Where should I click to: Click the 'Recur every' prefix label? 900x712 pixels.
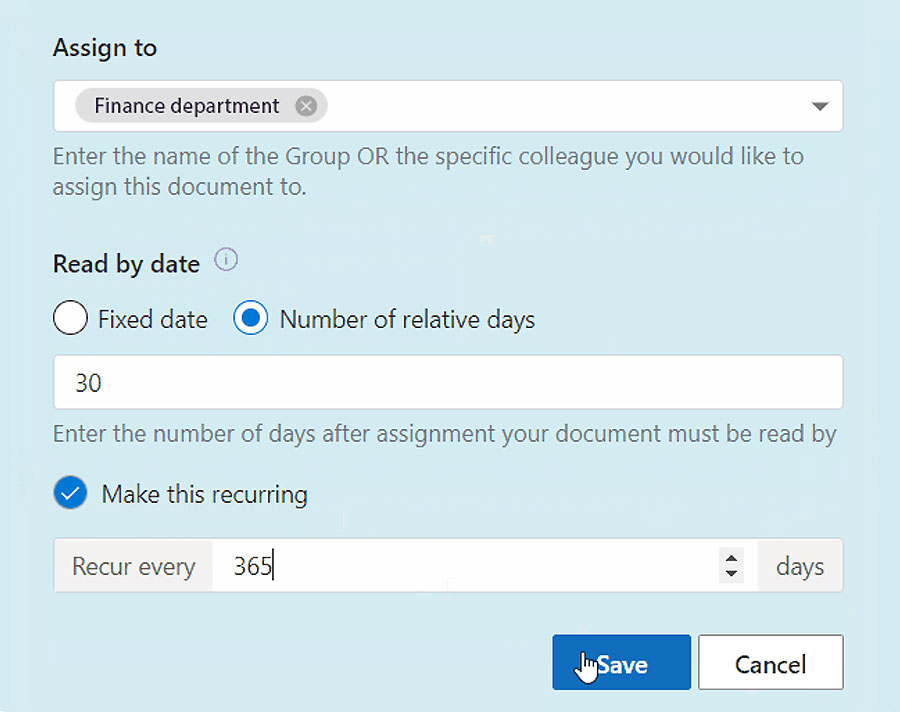pyautogui.click(x=133, y=566)
